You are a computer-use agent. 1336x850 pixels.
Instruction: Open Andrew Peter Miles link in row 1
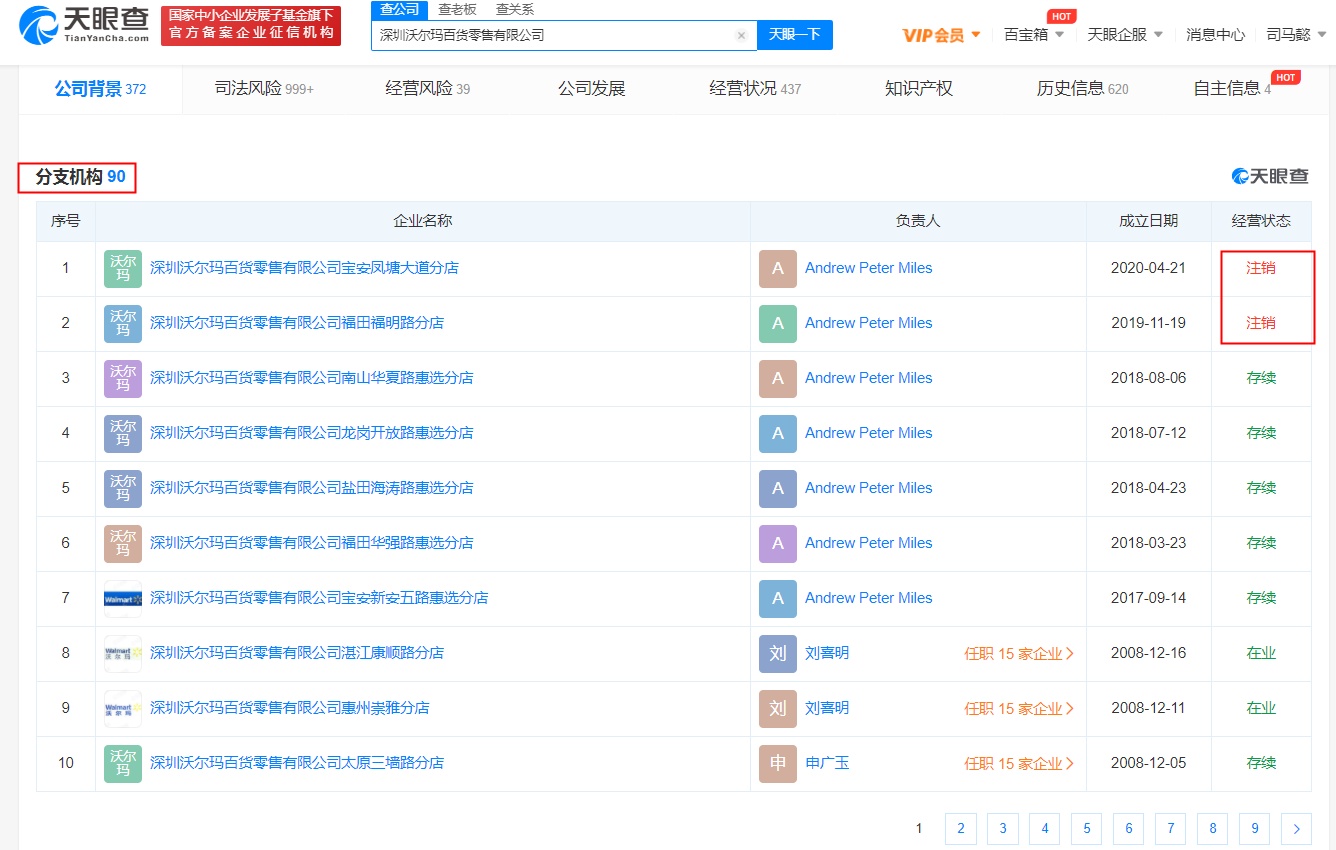pyautogui.click(x=868, y=268)
